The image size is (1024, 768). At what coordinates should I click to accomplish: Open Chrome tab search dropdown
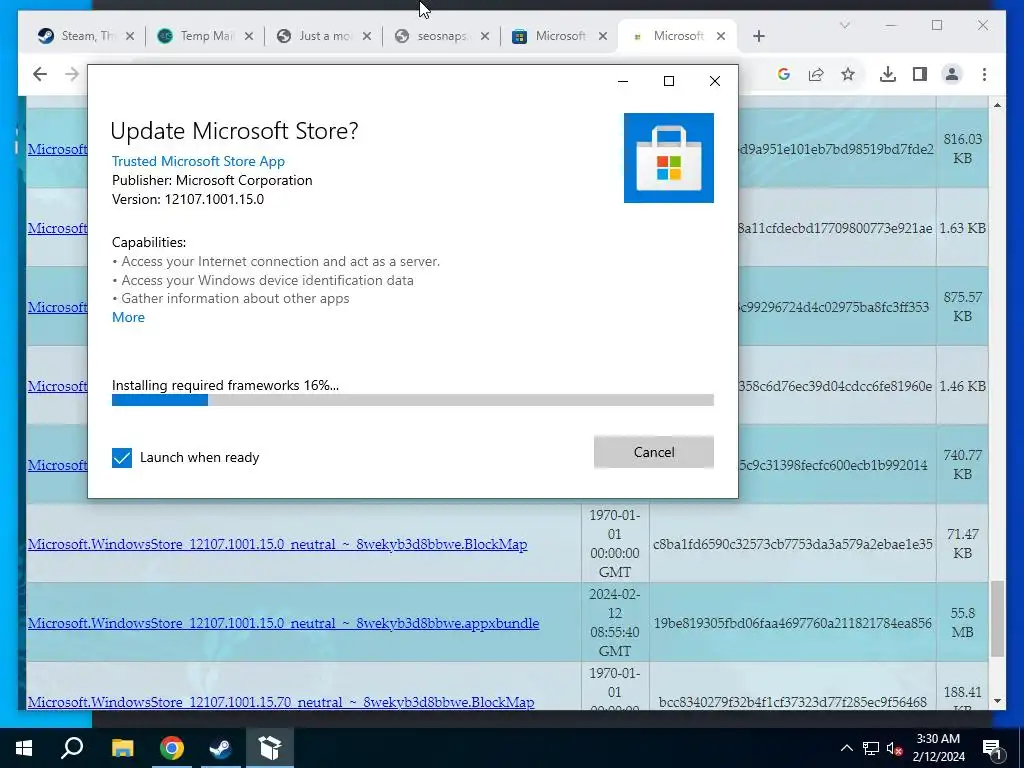coord(844,25)
